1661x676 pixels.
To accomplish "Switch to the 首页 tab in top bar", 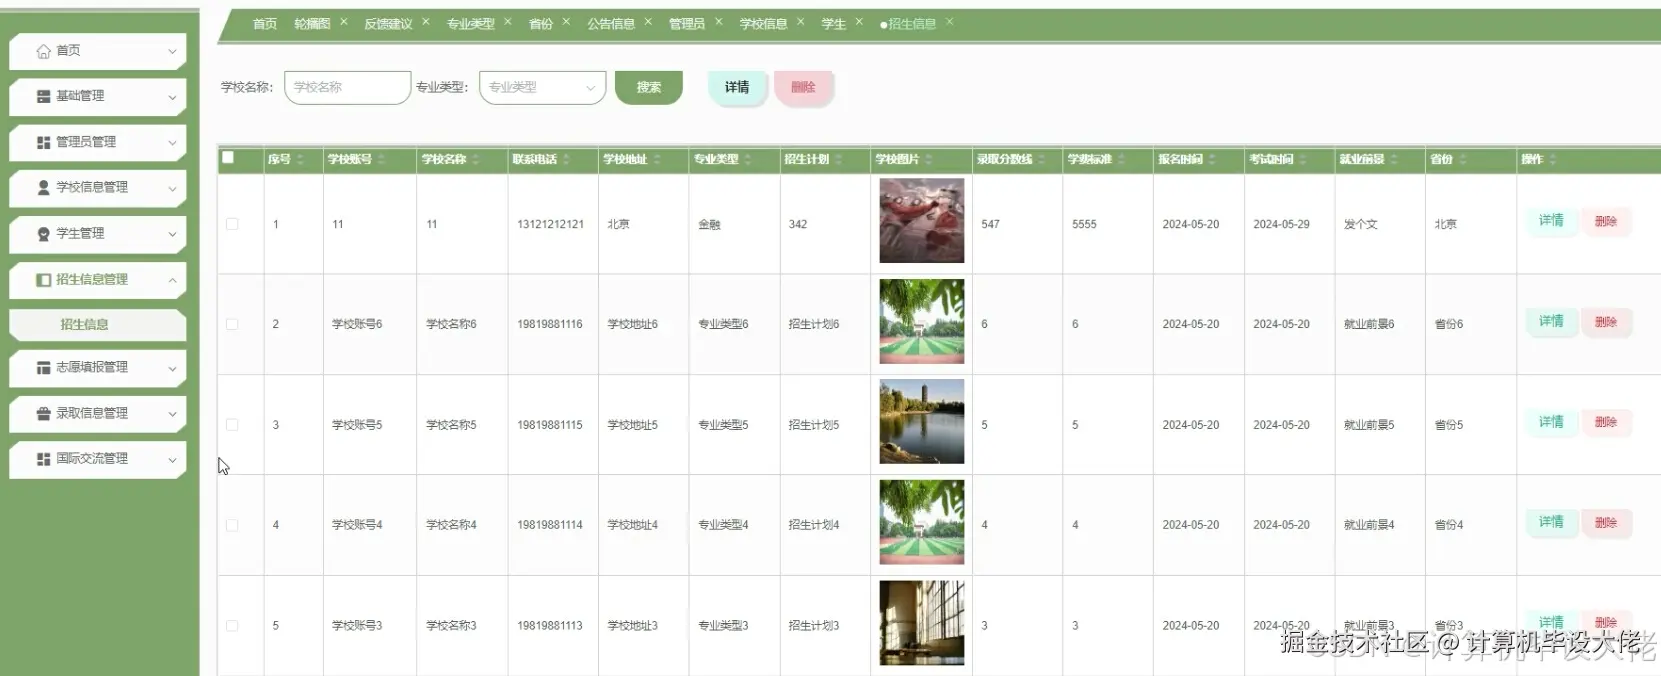I will click(x=265, y=24).
